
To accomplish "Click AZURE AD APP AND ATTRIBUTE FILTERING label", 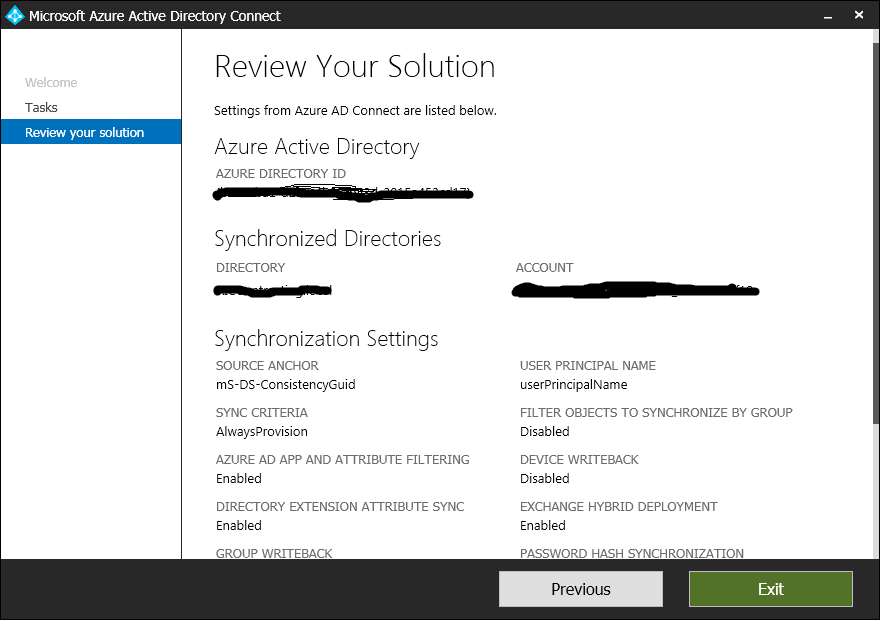I will tap(342, 460).
